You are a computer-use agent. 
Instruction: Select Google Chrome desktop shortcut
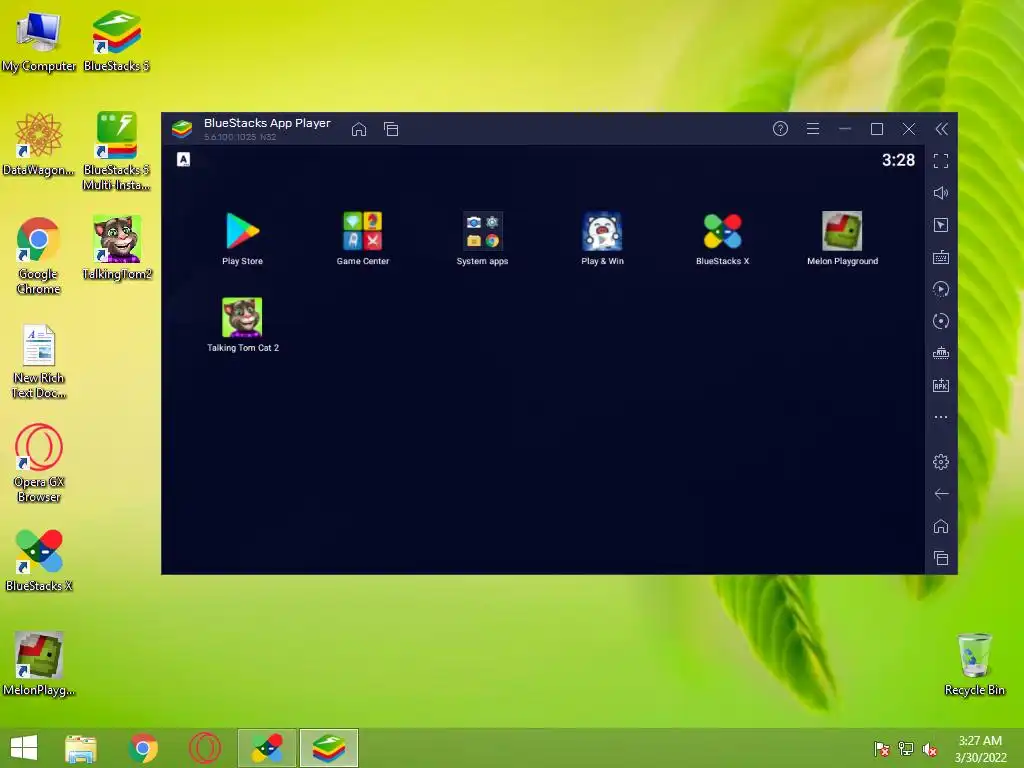pyautogui.click(x=39, y=255)
